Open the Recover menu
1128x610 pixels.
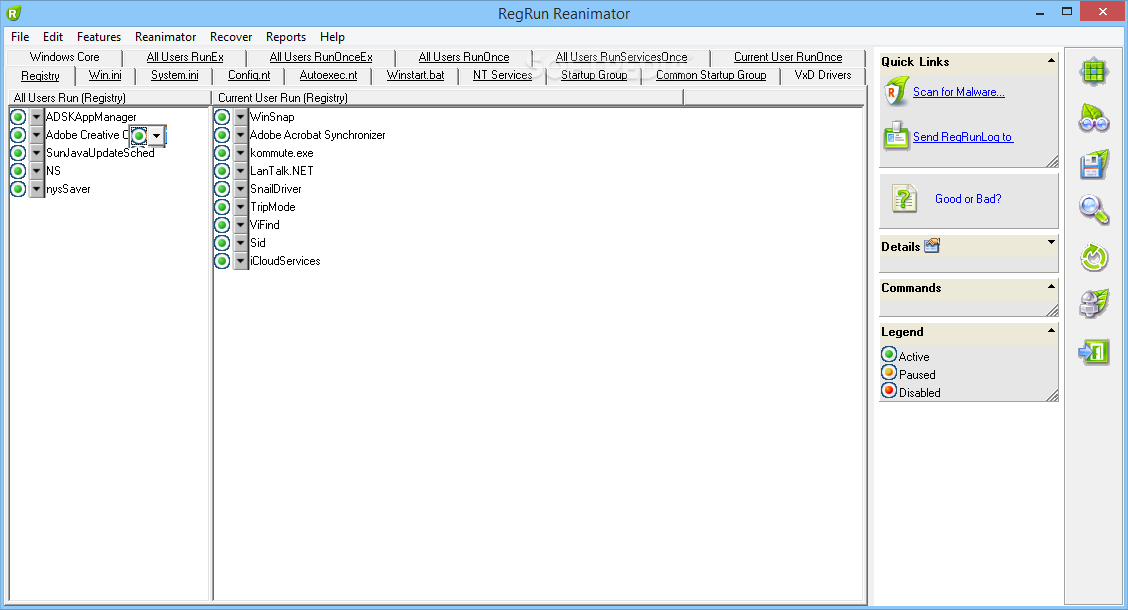click(x=231, y=37)
